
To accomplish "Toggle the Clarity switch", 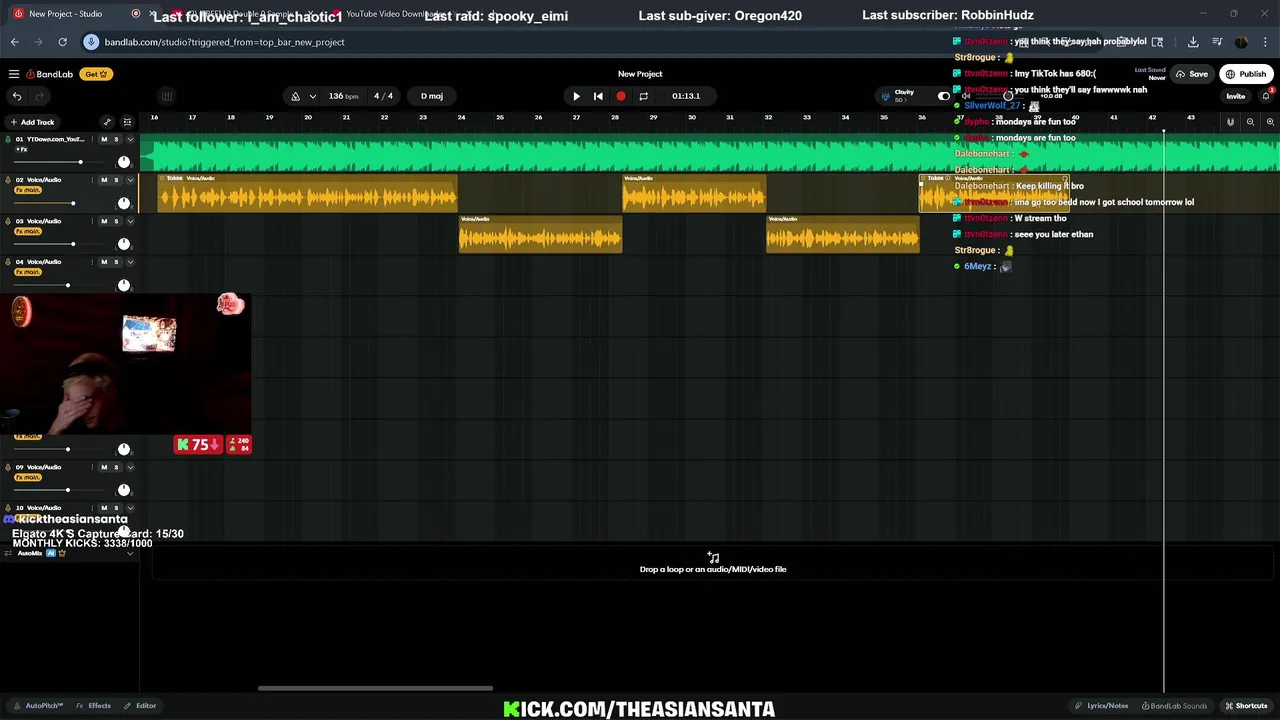I will point(943,96).
